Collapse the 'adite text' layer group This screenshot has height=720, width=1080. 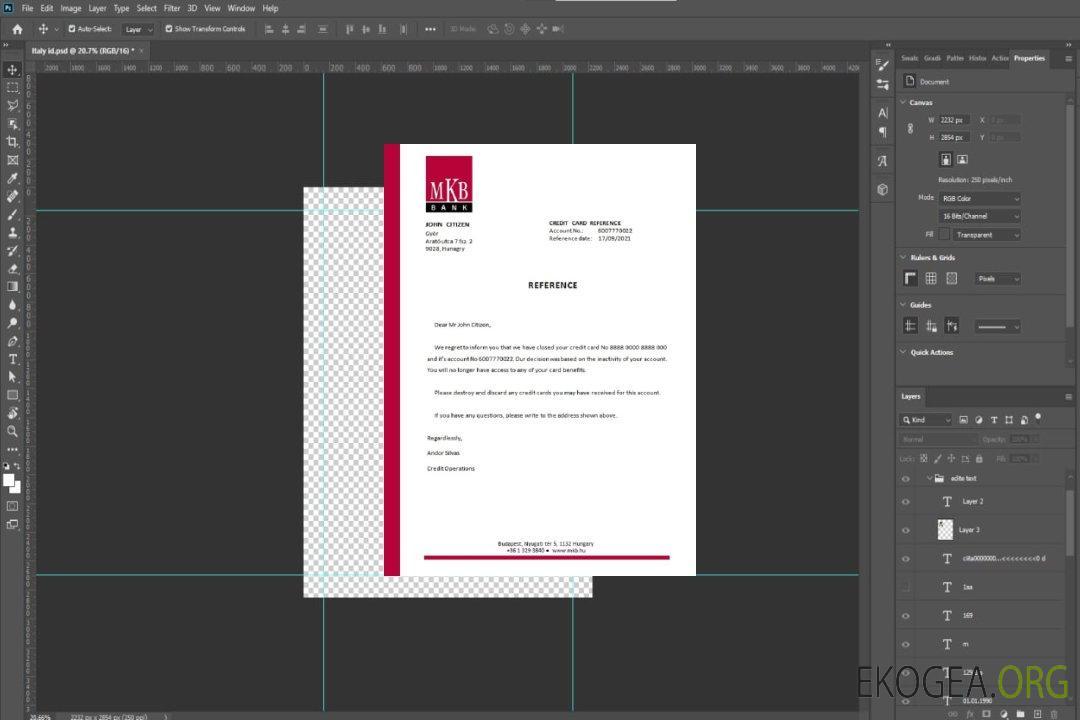tap(928, 478)
